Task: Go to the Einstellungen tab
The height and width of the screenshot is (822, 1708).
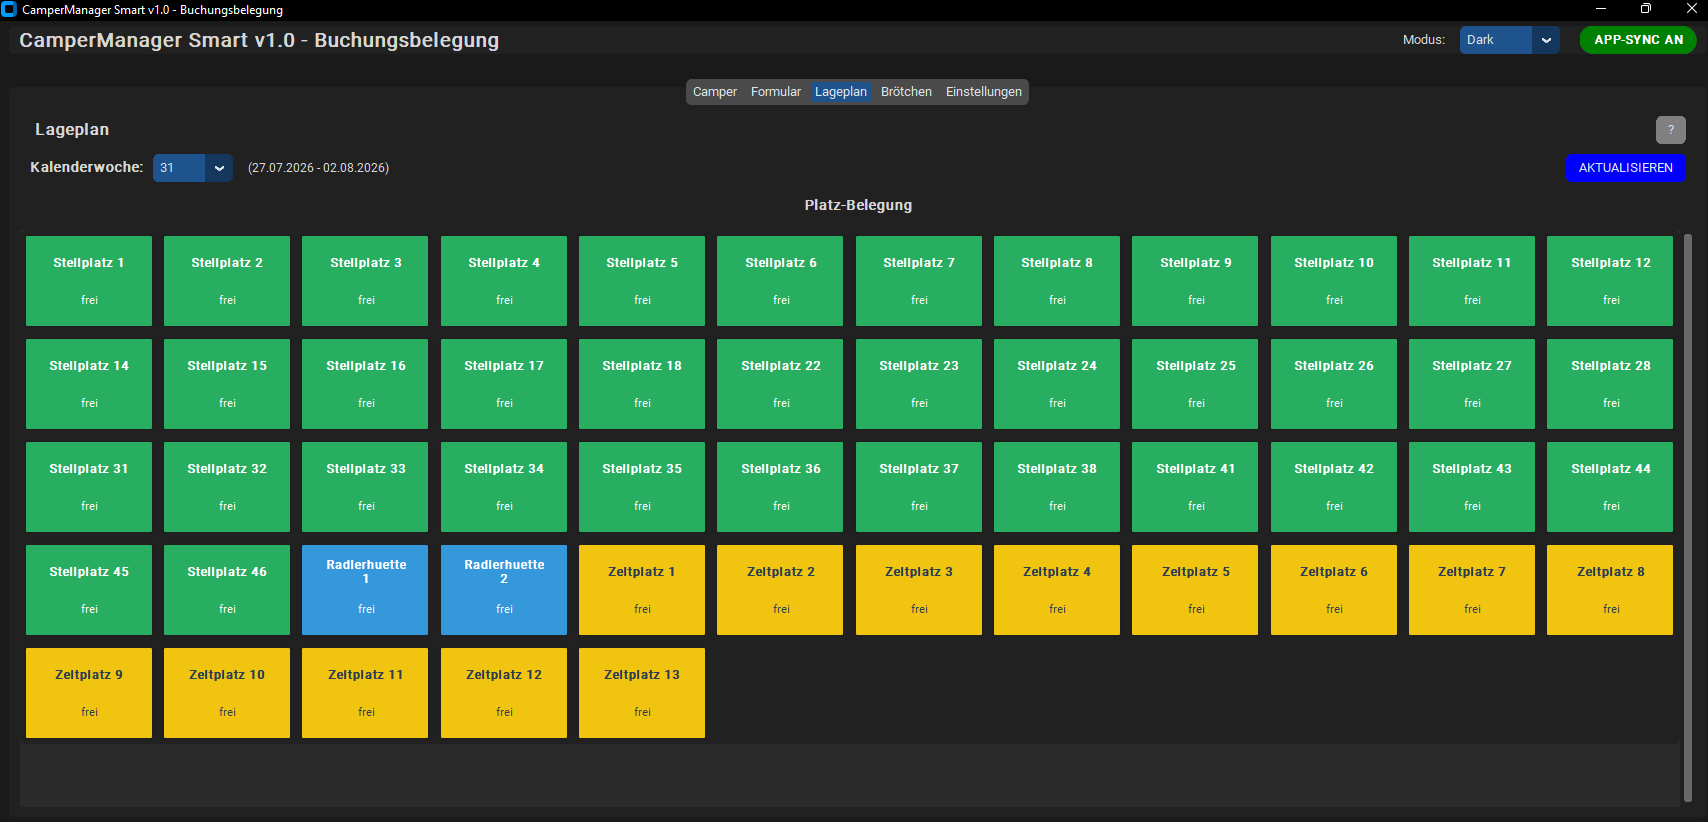Action: point(984,92)
